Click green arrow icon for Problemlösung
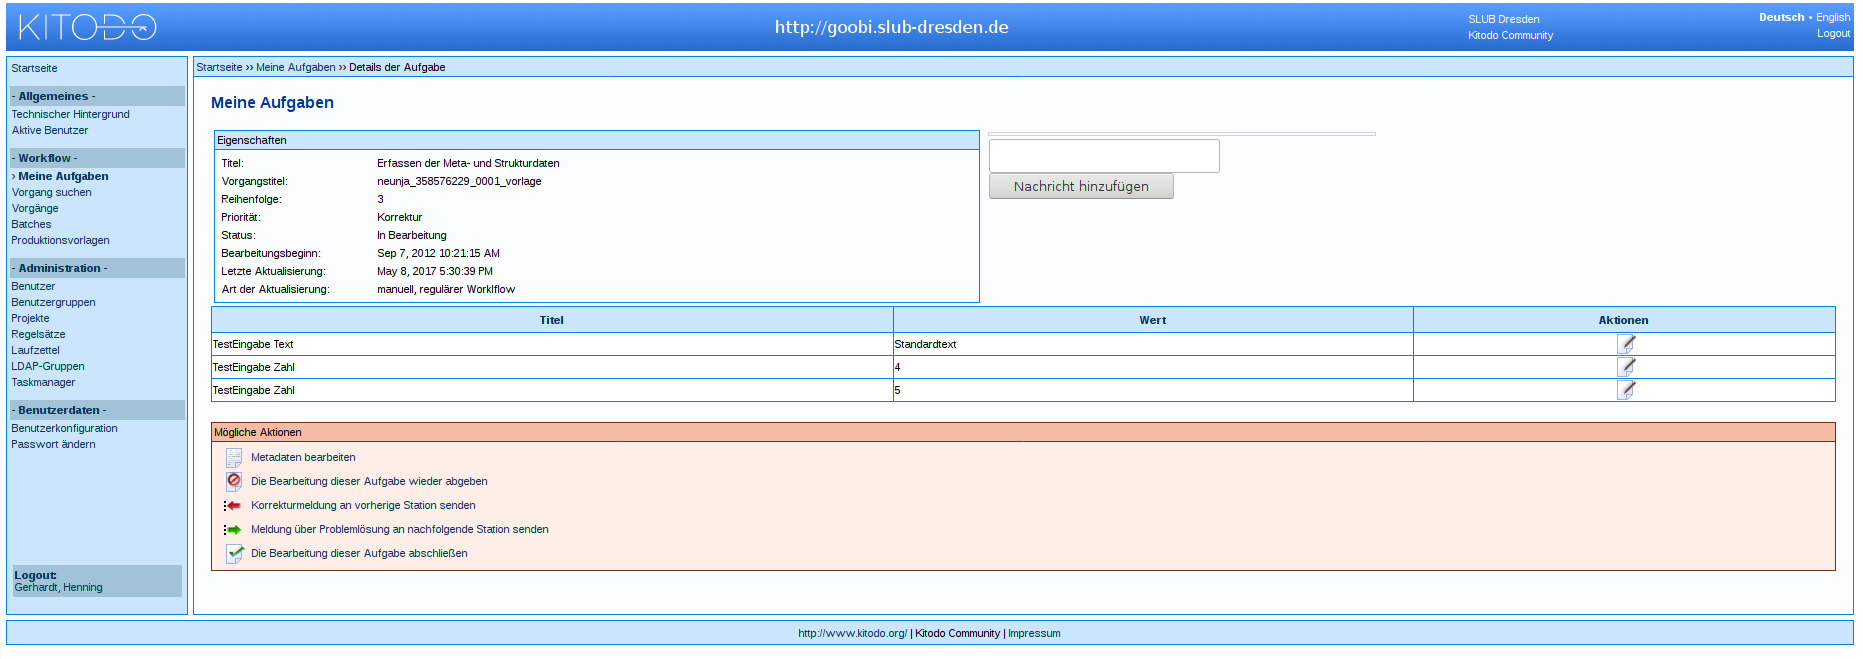 pyautogui.click(x=233, y=530)
